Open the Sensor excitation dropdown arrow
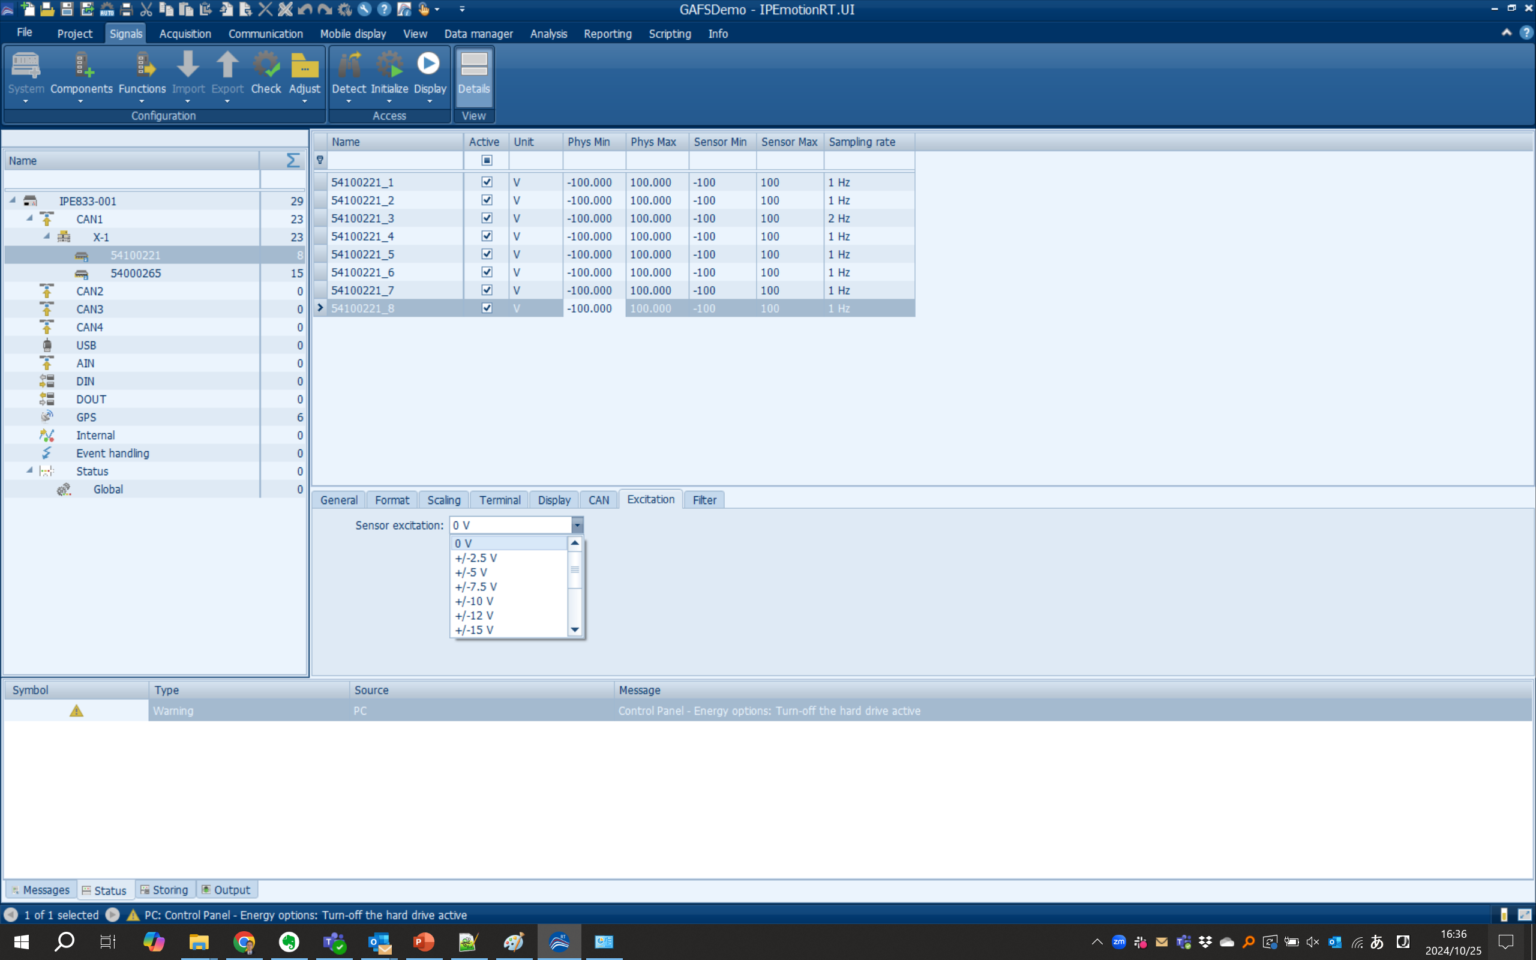This screenshot has width=1536, height=960. coord(577,526)
